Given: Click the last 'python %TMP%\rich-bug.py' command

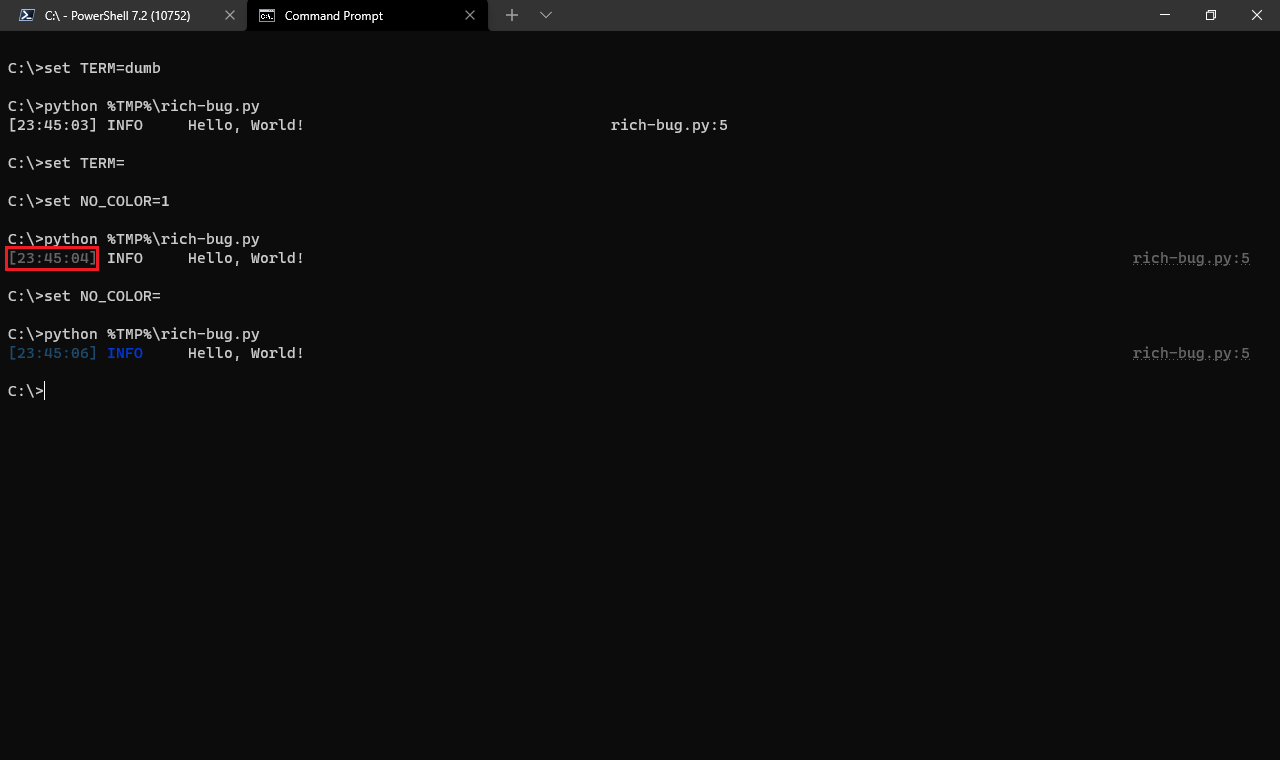Looking at the screenshot, I should [x=152, y=334].
